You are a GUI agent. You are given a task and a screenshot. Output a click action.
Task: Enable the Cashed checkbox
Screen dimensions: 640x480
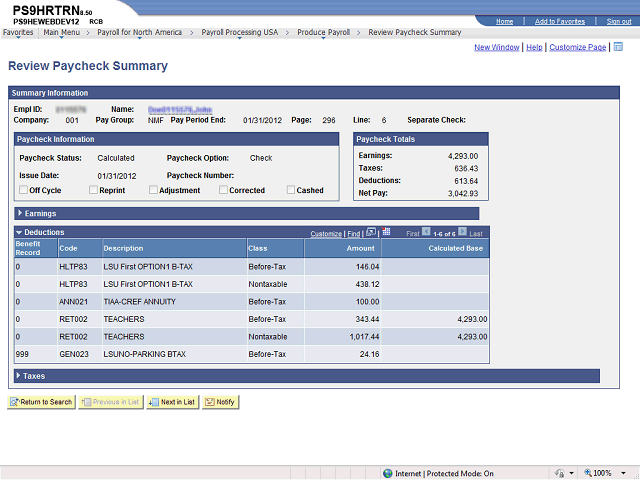click(x=291, y=190)
